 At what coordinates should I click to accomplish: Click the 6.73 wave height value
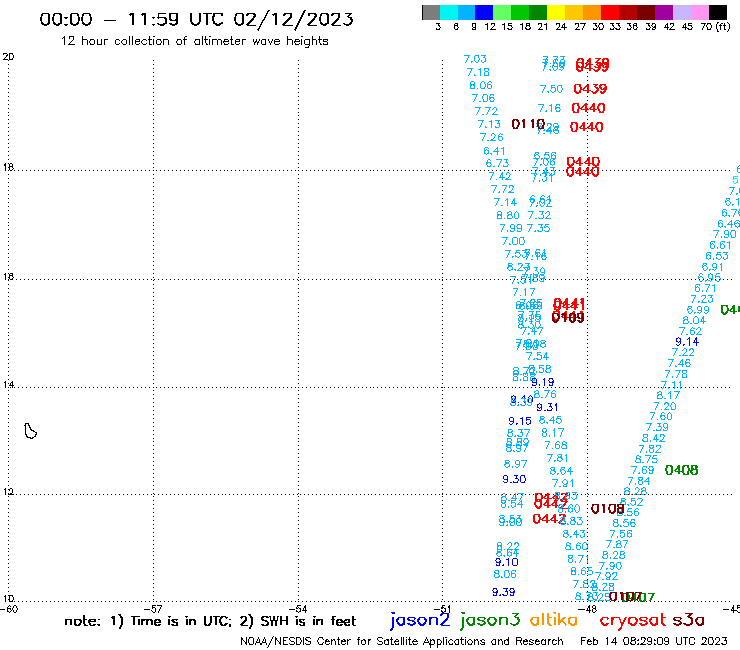click(x=497, y=163)
